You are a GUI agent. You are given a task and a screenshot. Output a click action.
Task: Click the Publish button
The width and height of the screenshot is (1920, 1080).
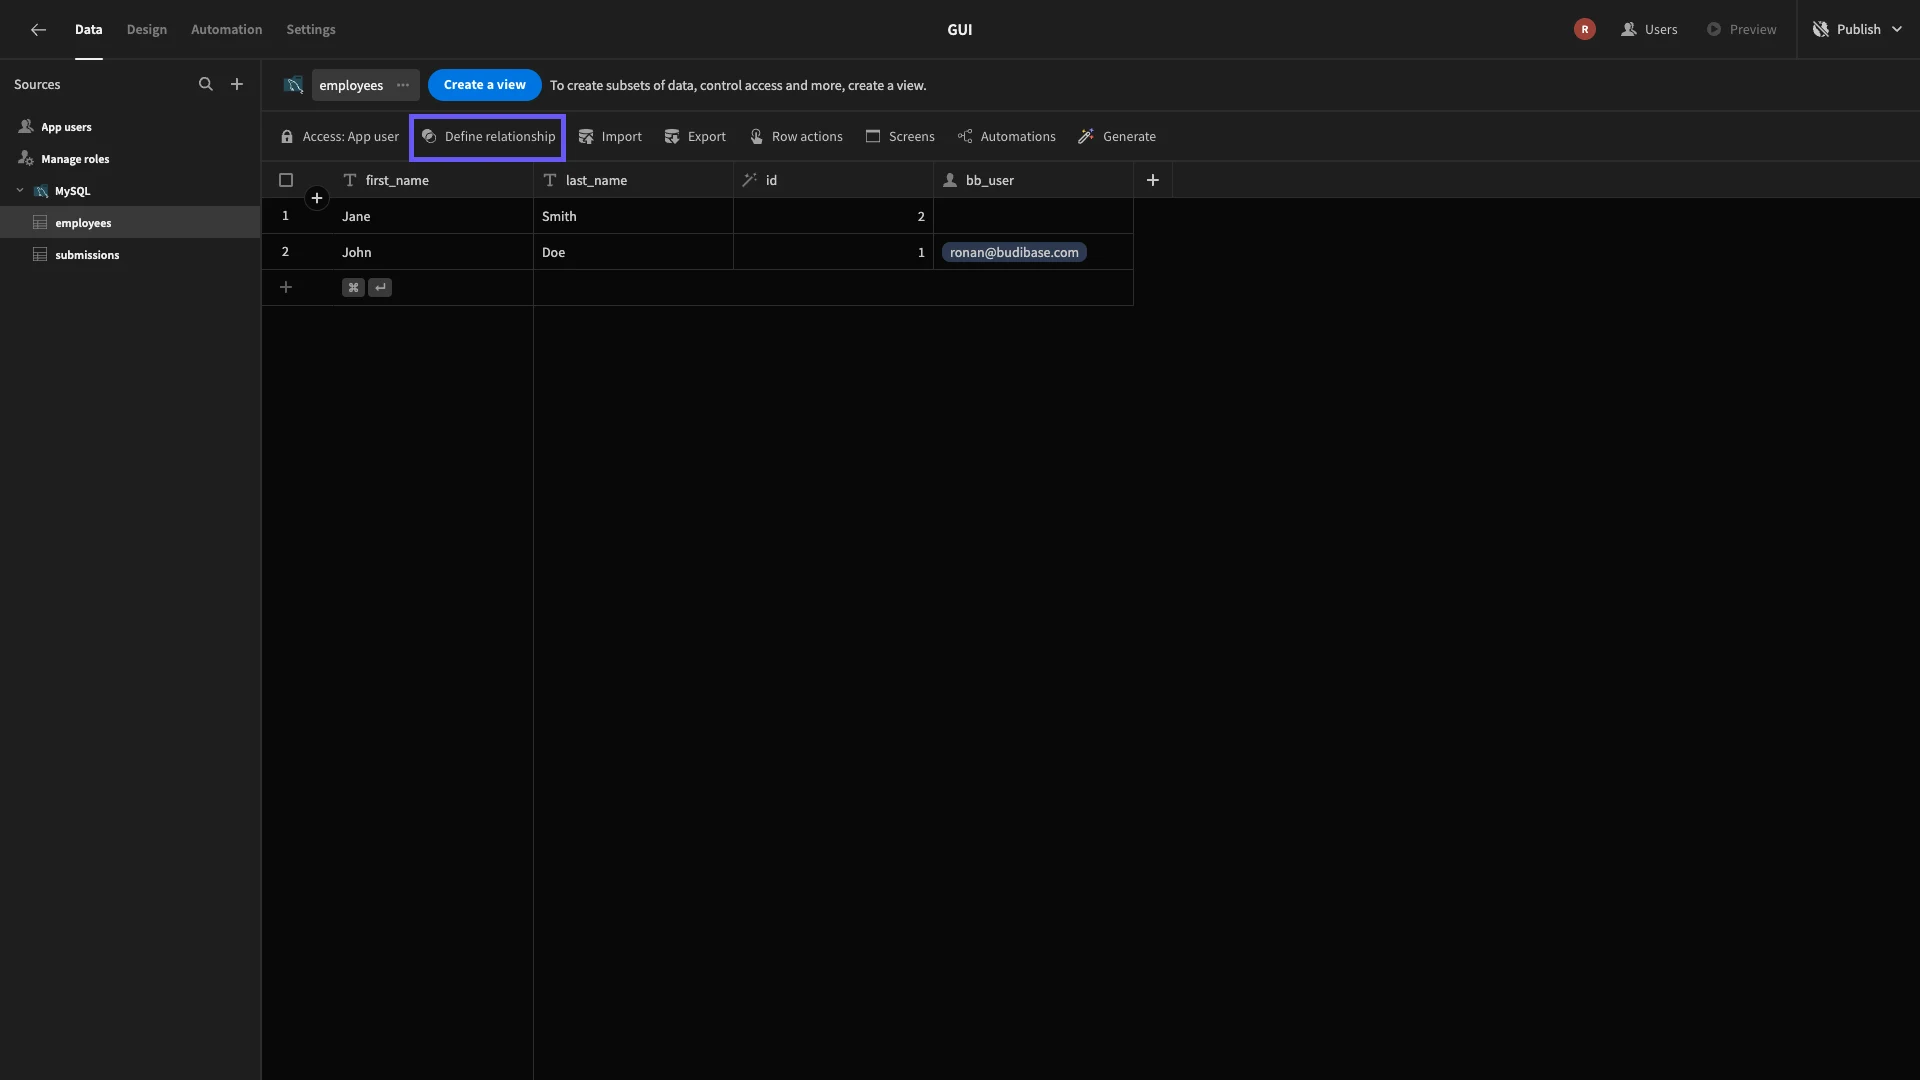[x=1847, y=30]
